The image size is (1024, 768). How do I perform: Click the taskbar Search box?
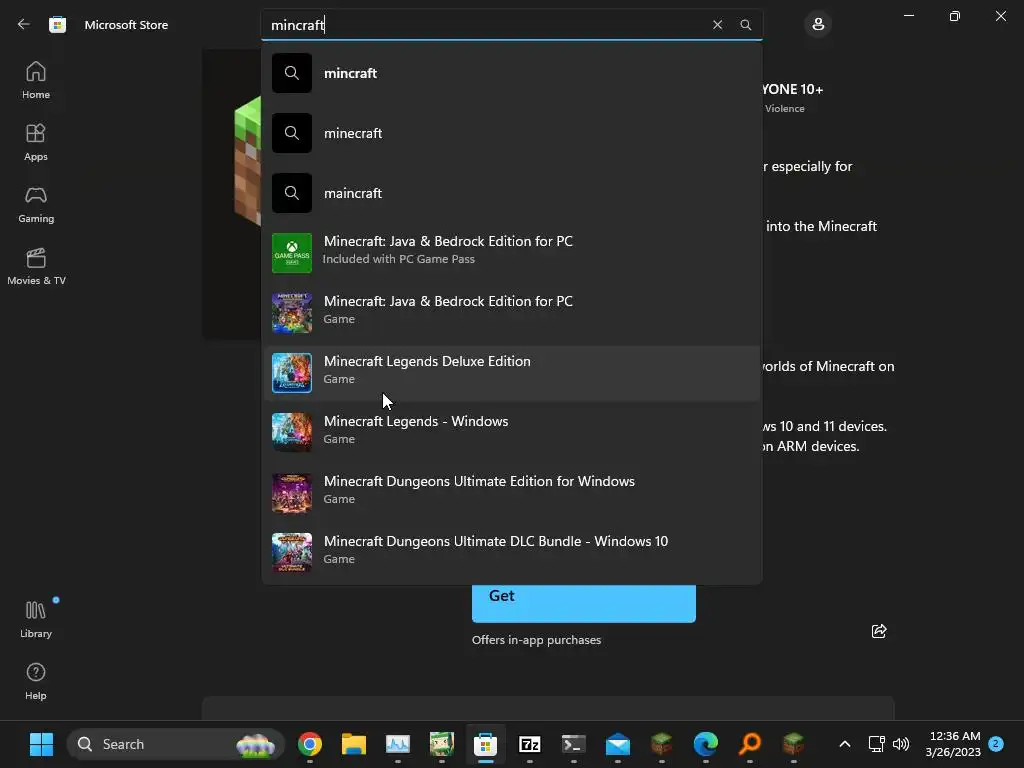click(176, 744)
